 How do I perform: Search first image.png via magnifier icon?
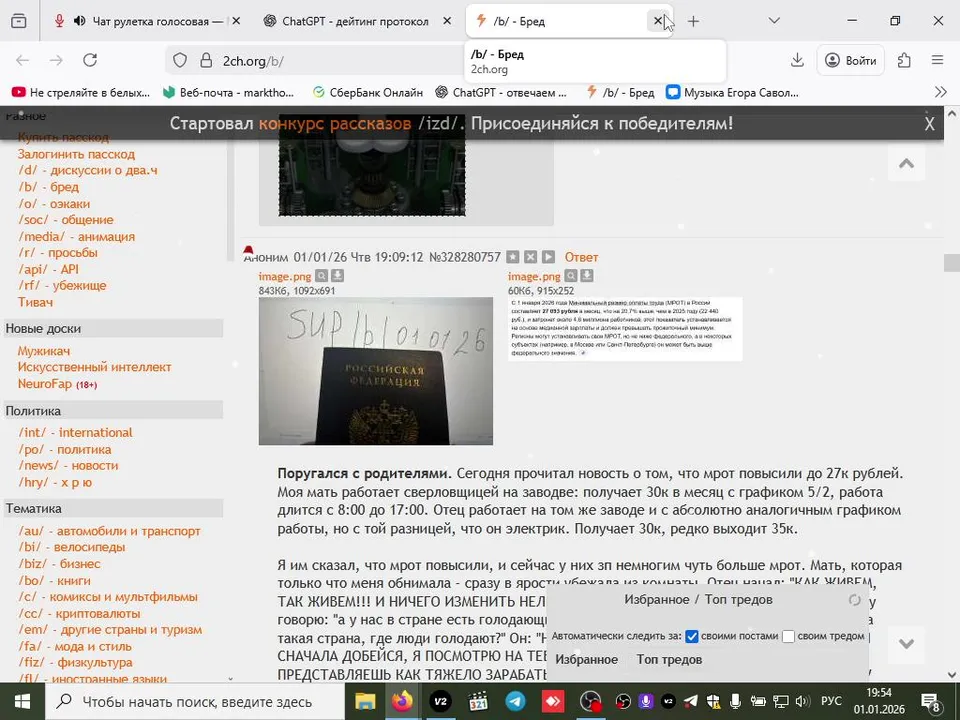coord(321,276)
